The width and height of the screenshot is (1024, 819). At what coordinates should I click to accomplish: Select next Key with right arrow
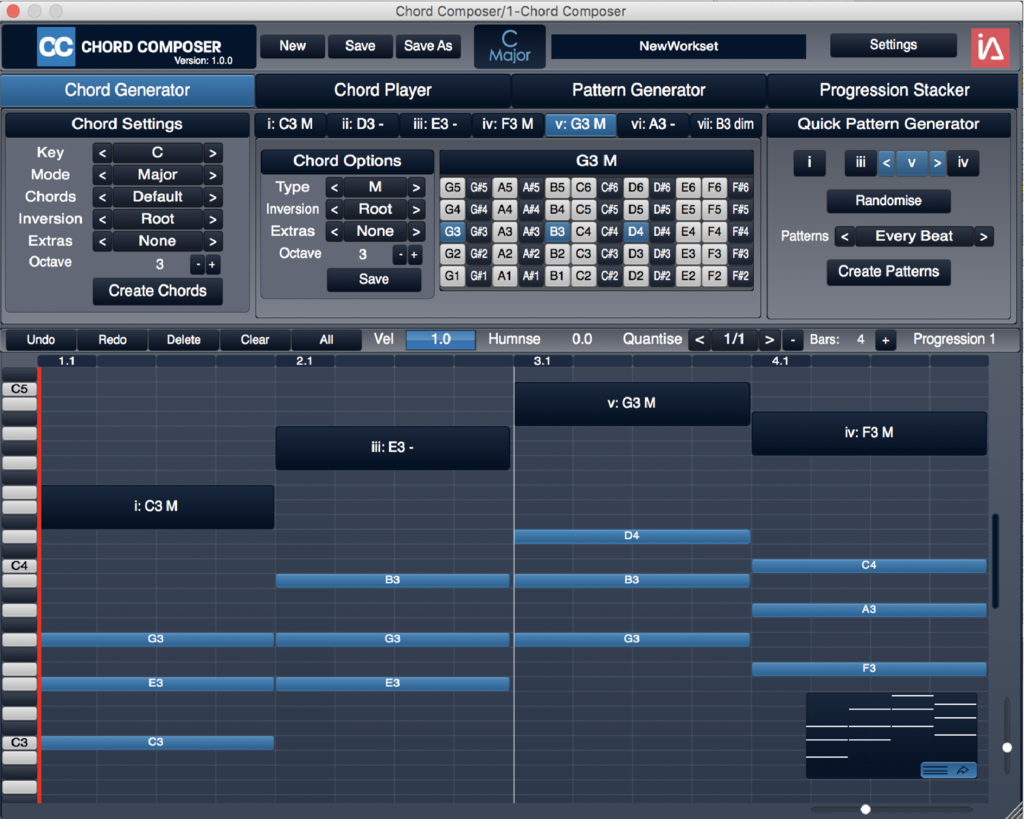(x=212, y=153)
